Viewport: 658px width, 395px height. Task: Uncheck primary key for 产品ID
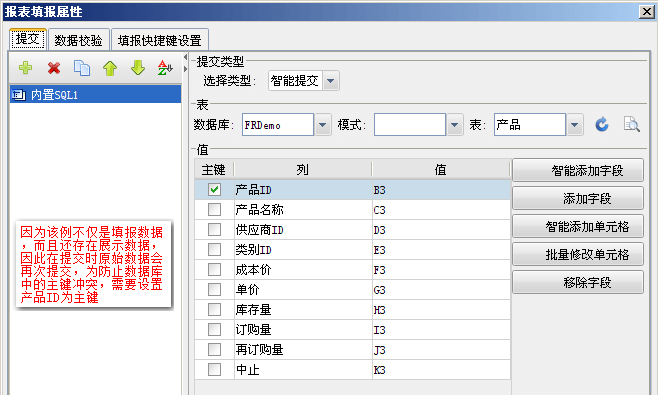[214, 190]
